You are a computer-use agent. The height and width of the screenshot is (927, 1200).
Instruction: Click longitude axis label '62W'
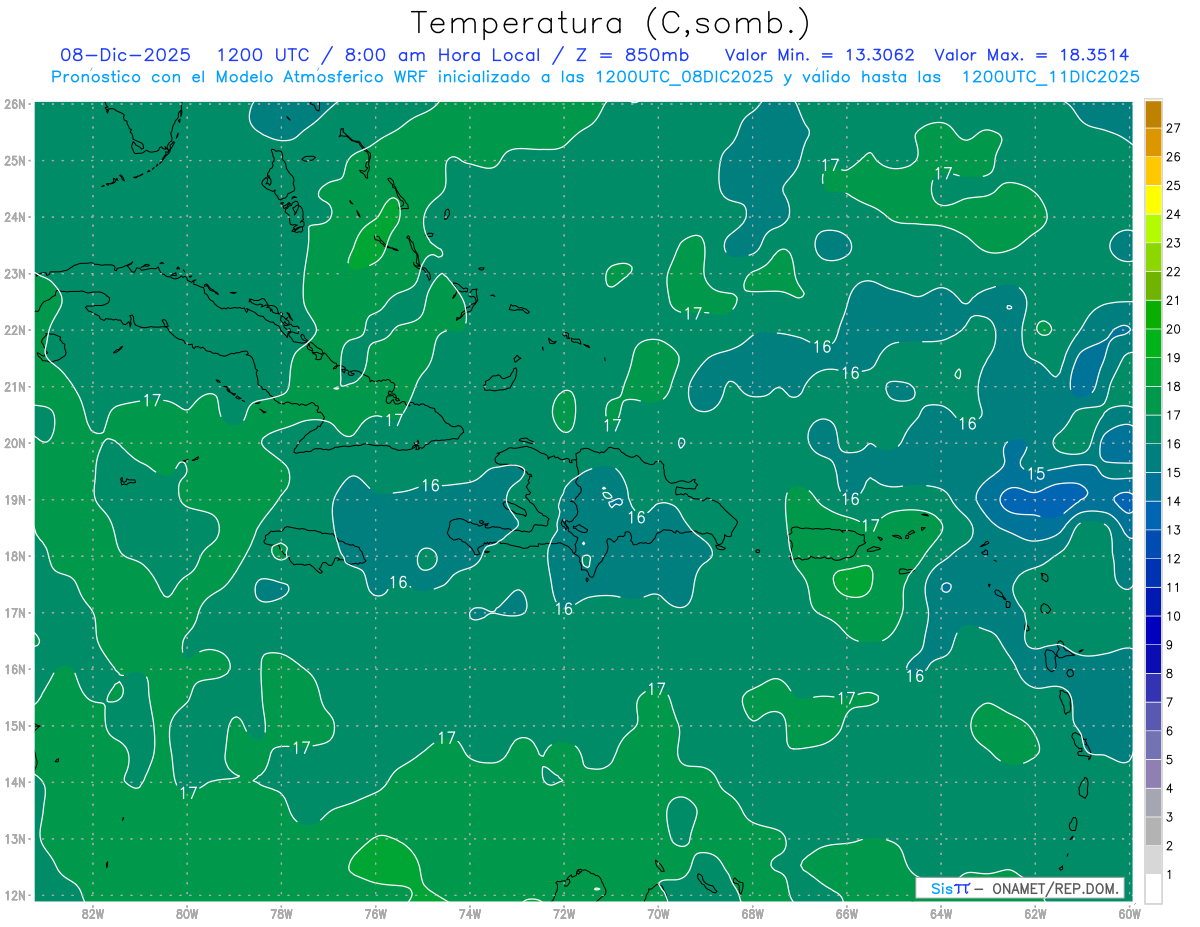pos(1035,912)
